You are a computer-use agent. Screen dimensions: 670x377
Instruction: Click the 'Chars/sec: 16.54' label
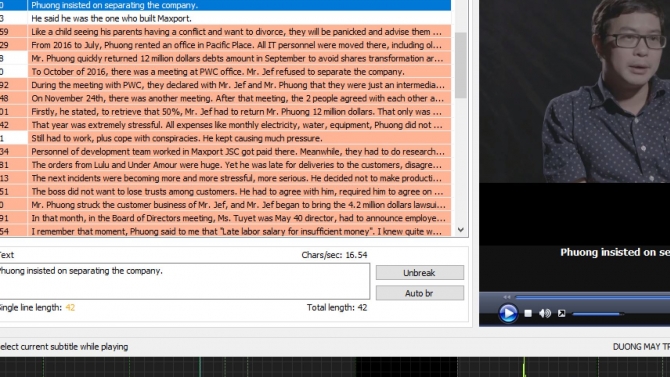tap(334, 255)
